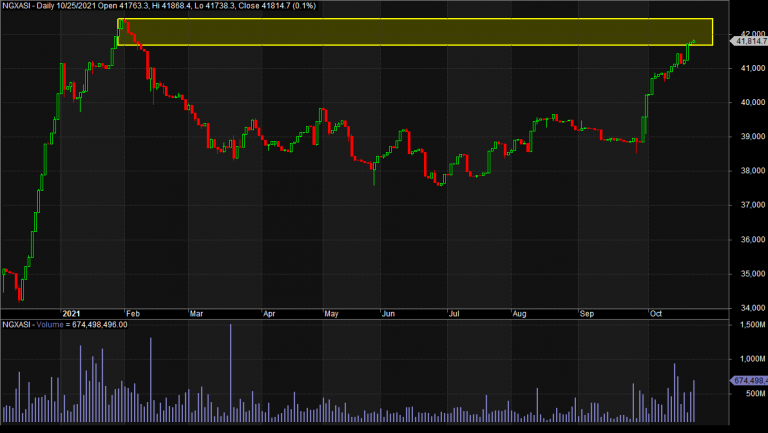Viewport: 768px width, 433px height.
Task: Click the 34,000 price axis label
Action: click(753, 308)
